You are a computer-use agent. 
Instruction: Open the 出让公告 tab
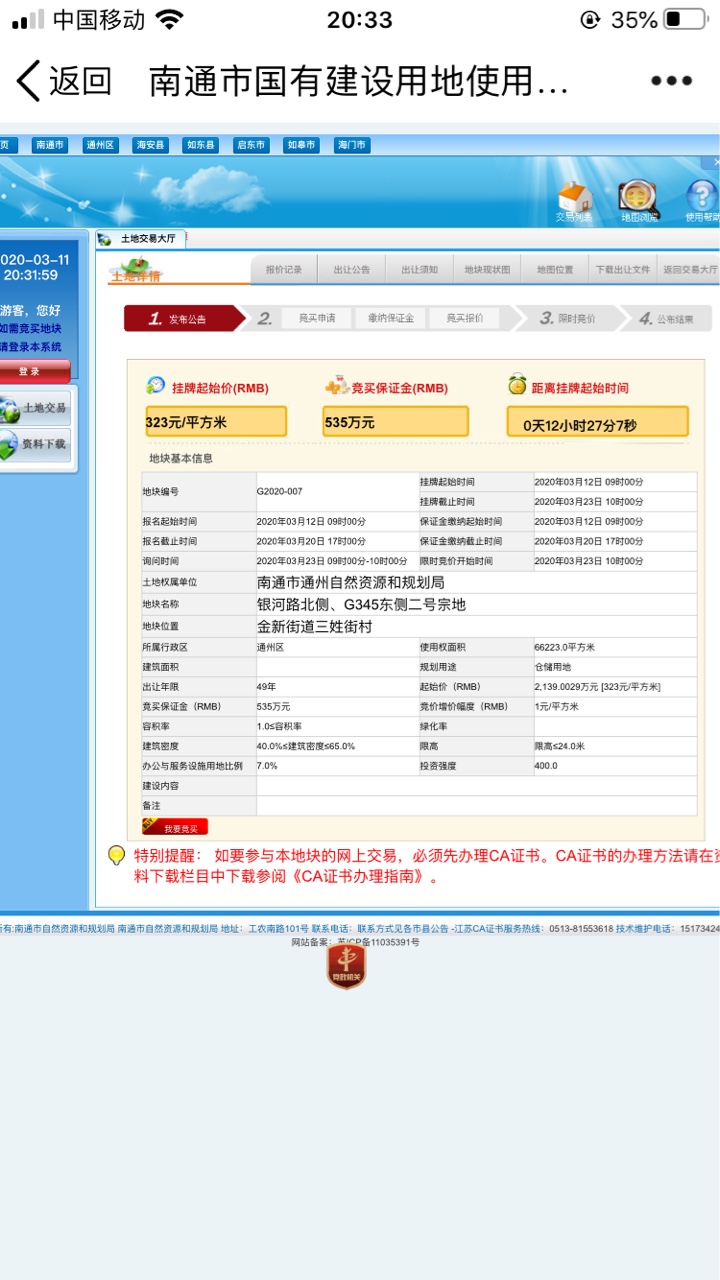(351, 269)
